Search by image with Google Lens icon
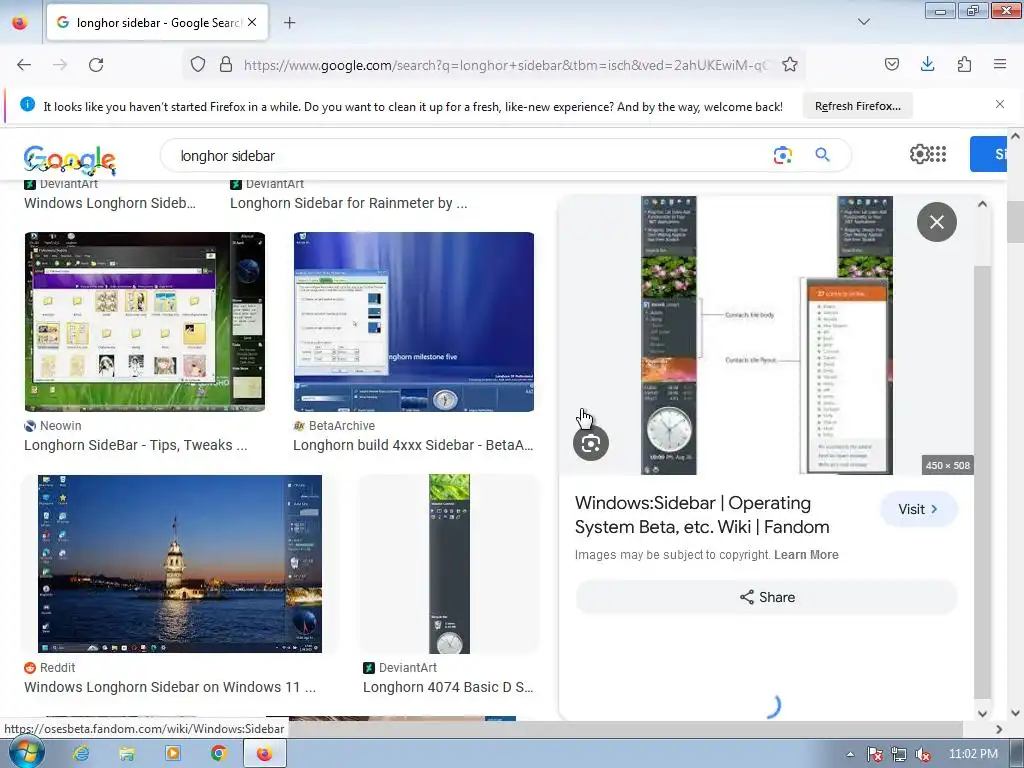The width and height of the screenshot is (1024, 768). tap(782, 155)
